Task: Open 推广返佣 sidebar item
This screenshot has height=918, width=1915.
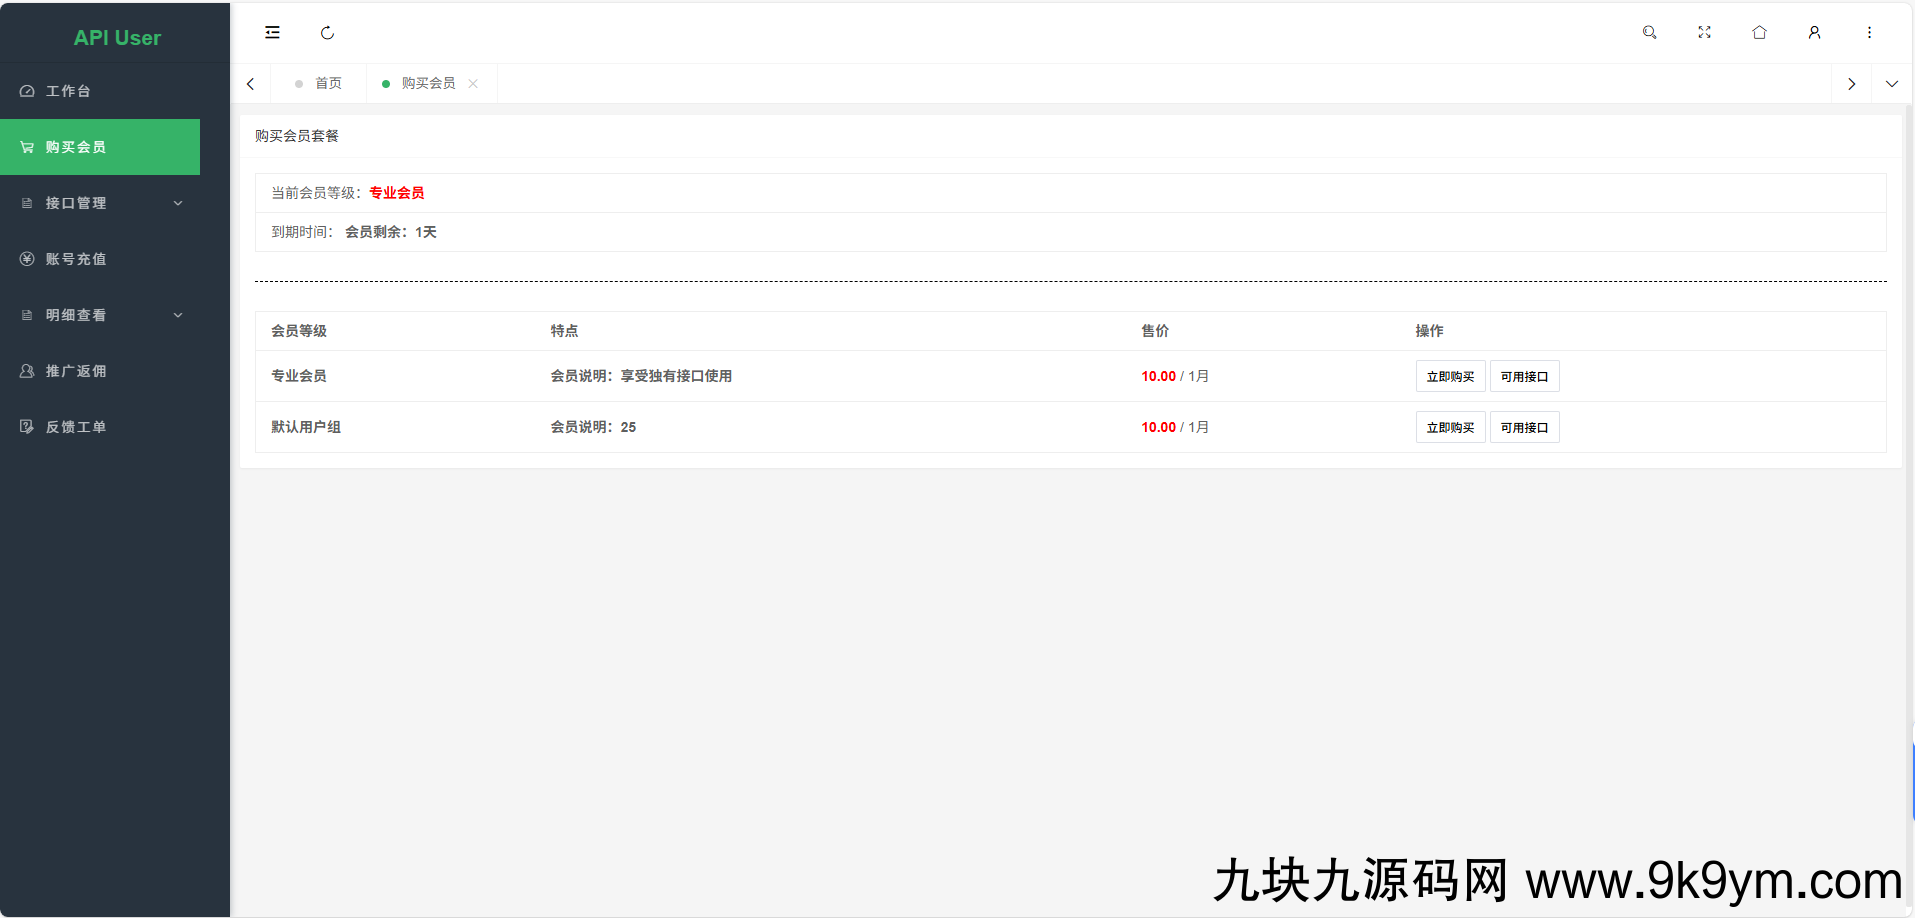Action: pos(75,371)
